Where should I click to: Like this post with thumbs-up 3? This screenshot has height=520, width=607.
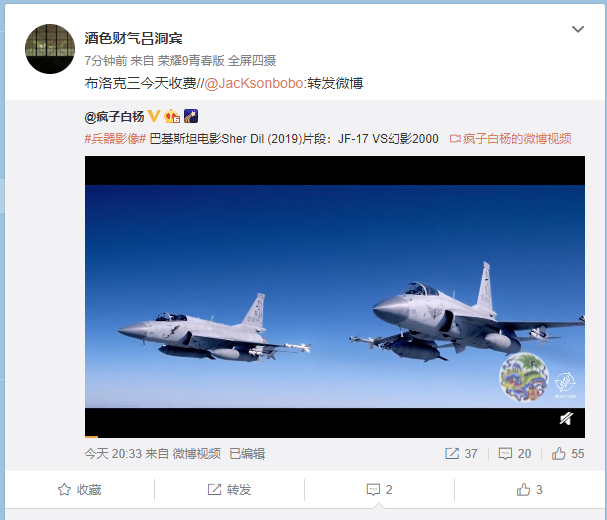529,489
